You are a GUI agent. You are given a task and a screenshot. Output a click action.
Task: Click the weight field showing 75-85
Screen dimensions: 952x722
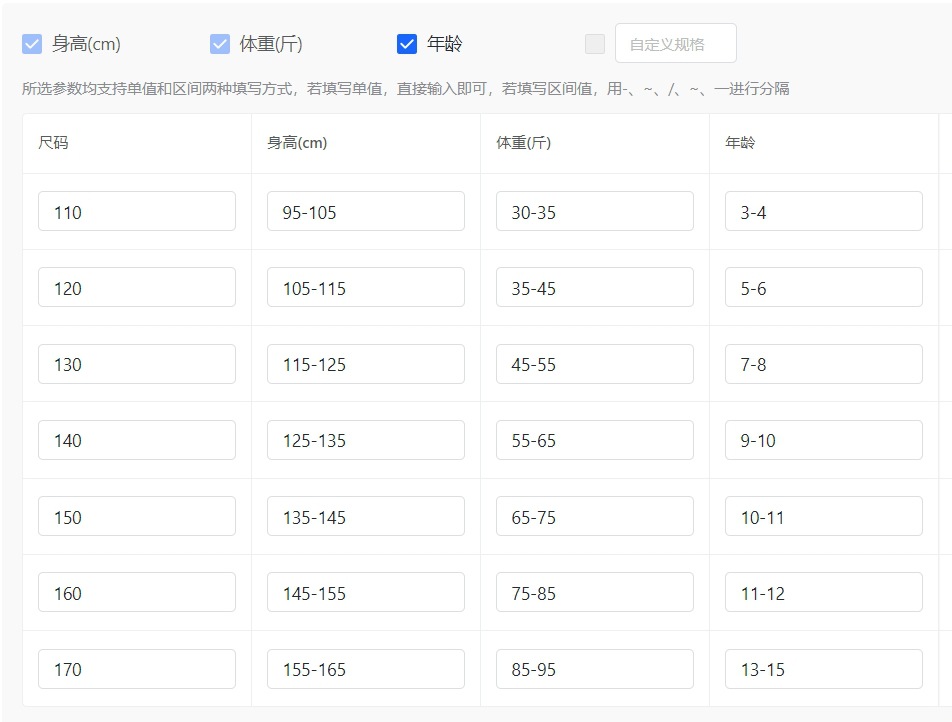click(595, 593)
